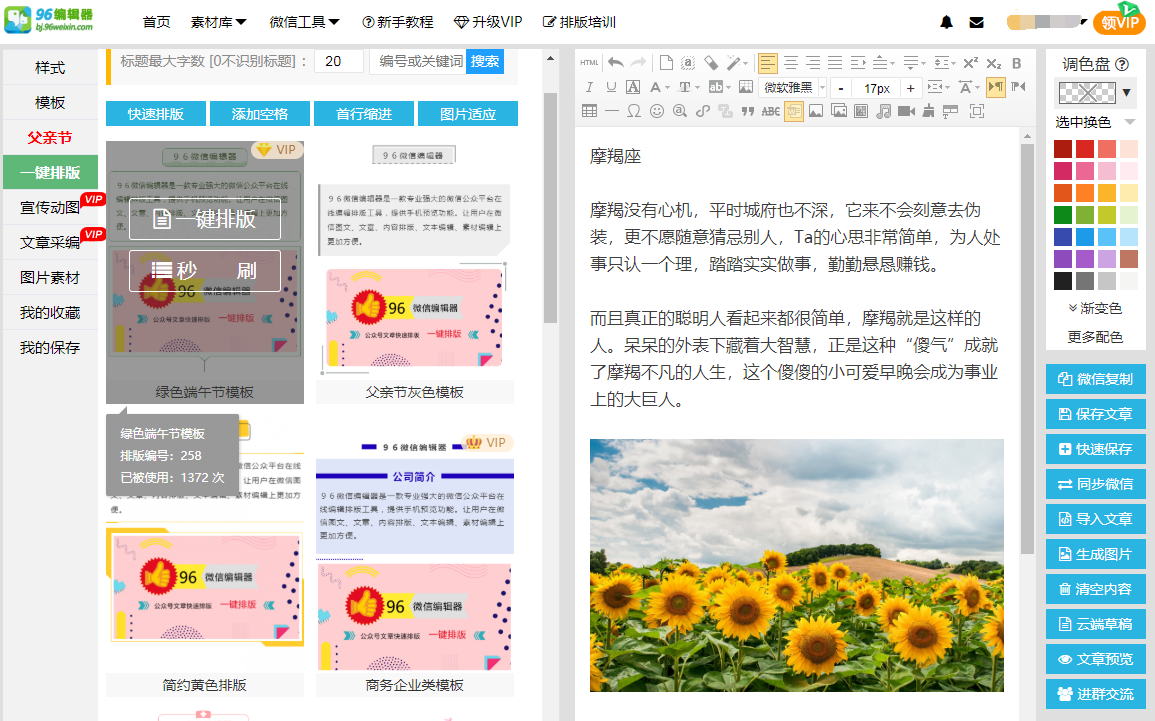
Task: Apply Bold formatting with the B icon
Action: click(x=1016, y=63)
